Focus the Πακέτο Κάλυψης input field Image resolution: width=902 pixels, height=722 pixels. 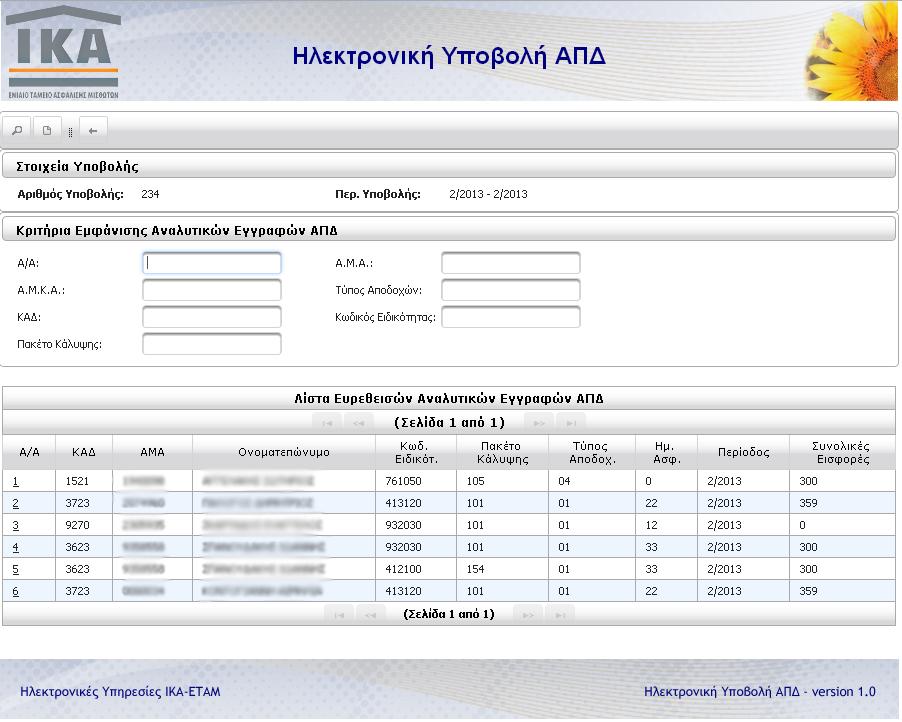coord(212,344)
